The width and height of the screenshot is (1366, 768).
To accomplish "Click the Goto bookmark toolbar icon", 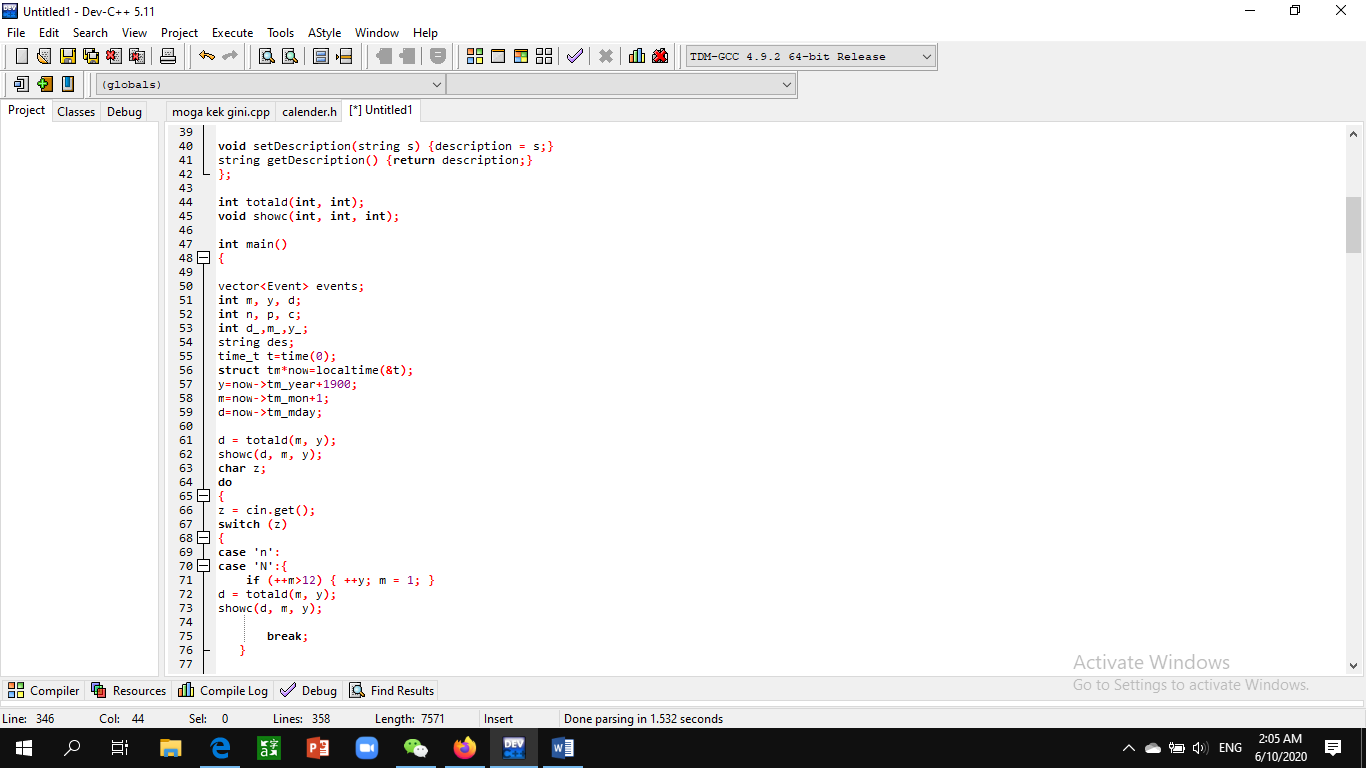I will coord(67,84).
